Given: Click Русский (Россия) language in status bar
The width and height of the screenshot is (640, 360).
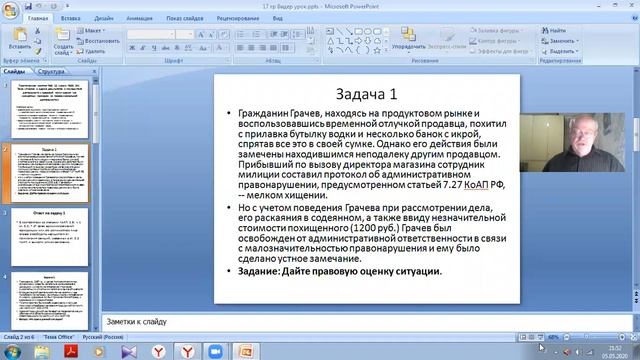Looking at the screenshot, I should tap(103, 337).
